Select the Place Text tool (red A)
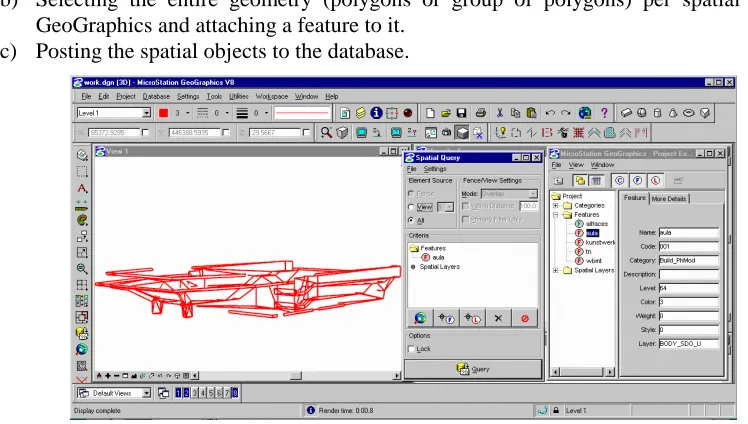The height and width of the screenshot is (424, 748). click(x=82, y=188)
